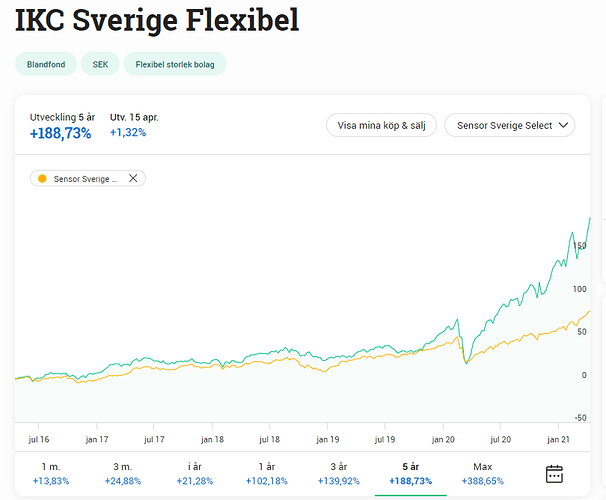
Task: Click the SEK currency tag
Action: [x=100, y=64]
